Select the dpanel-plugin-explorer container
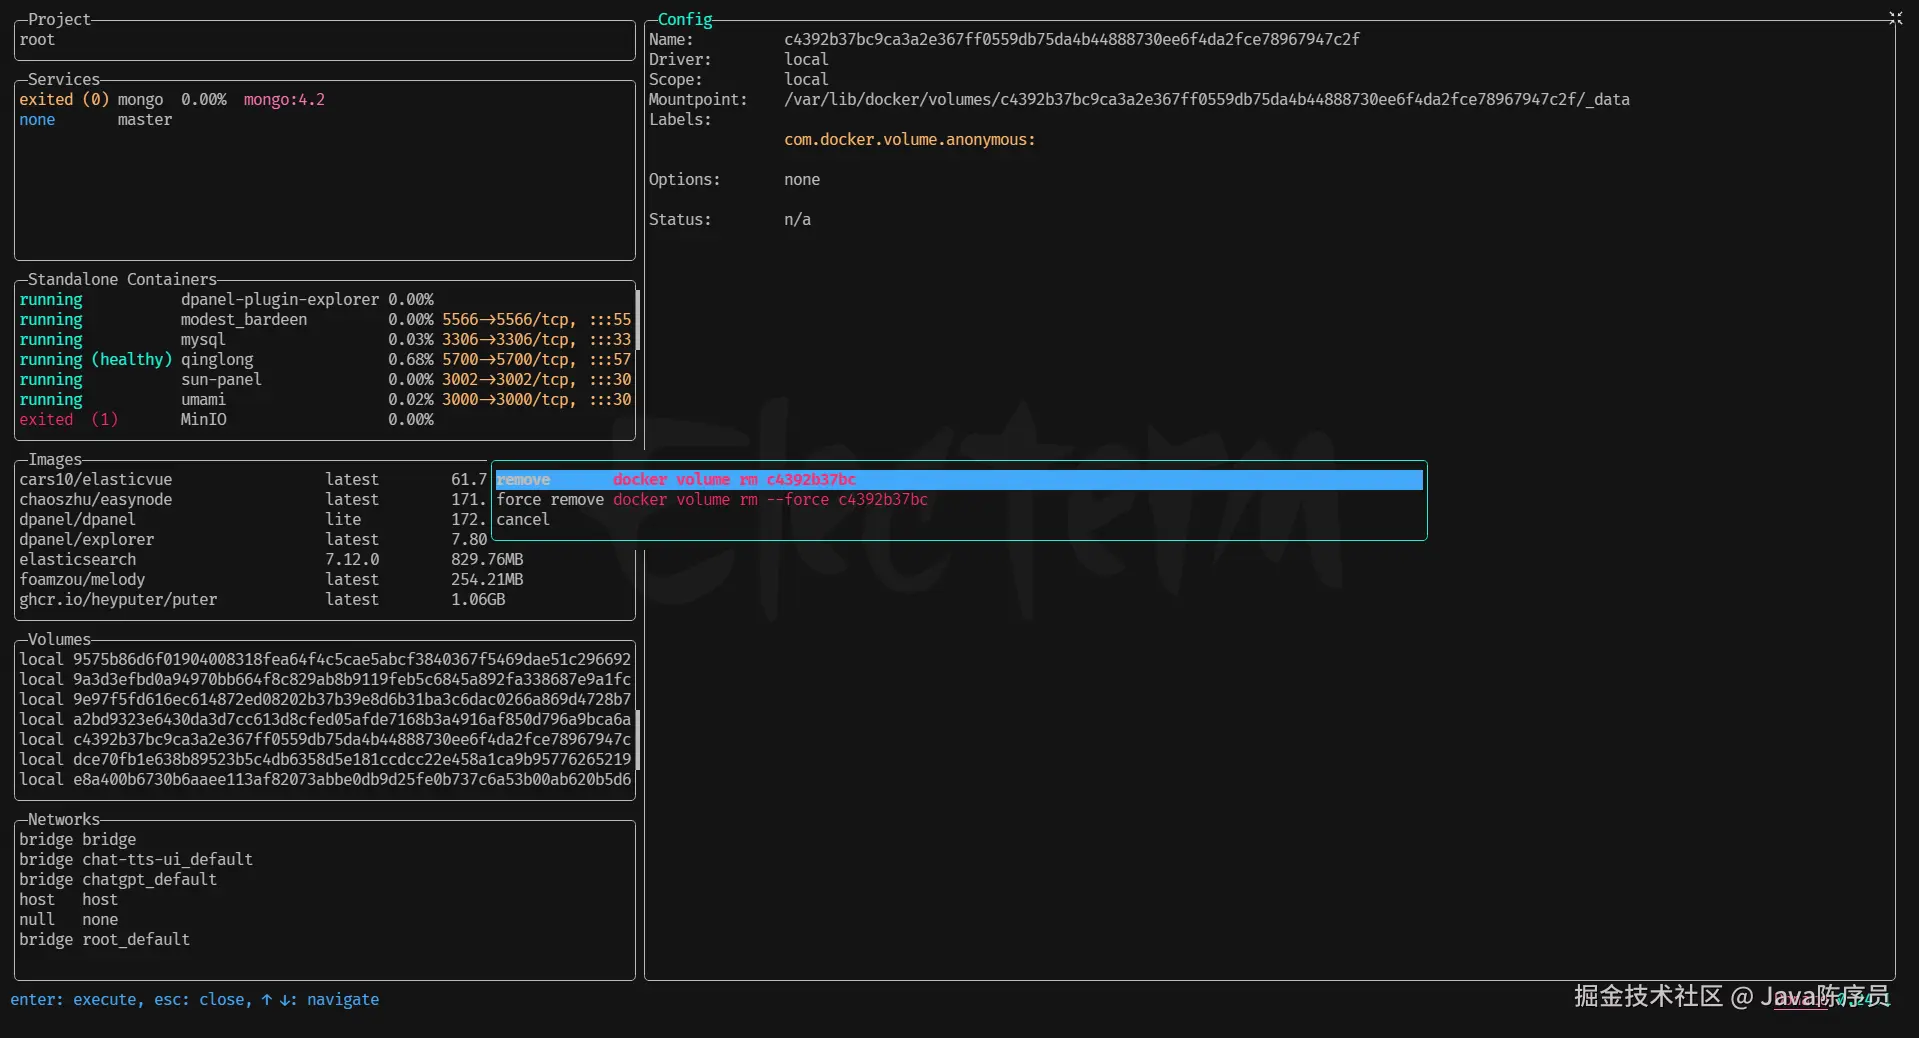 pyautogui.click(x=279, y=300)
